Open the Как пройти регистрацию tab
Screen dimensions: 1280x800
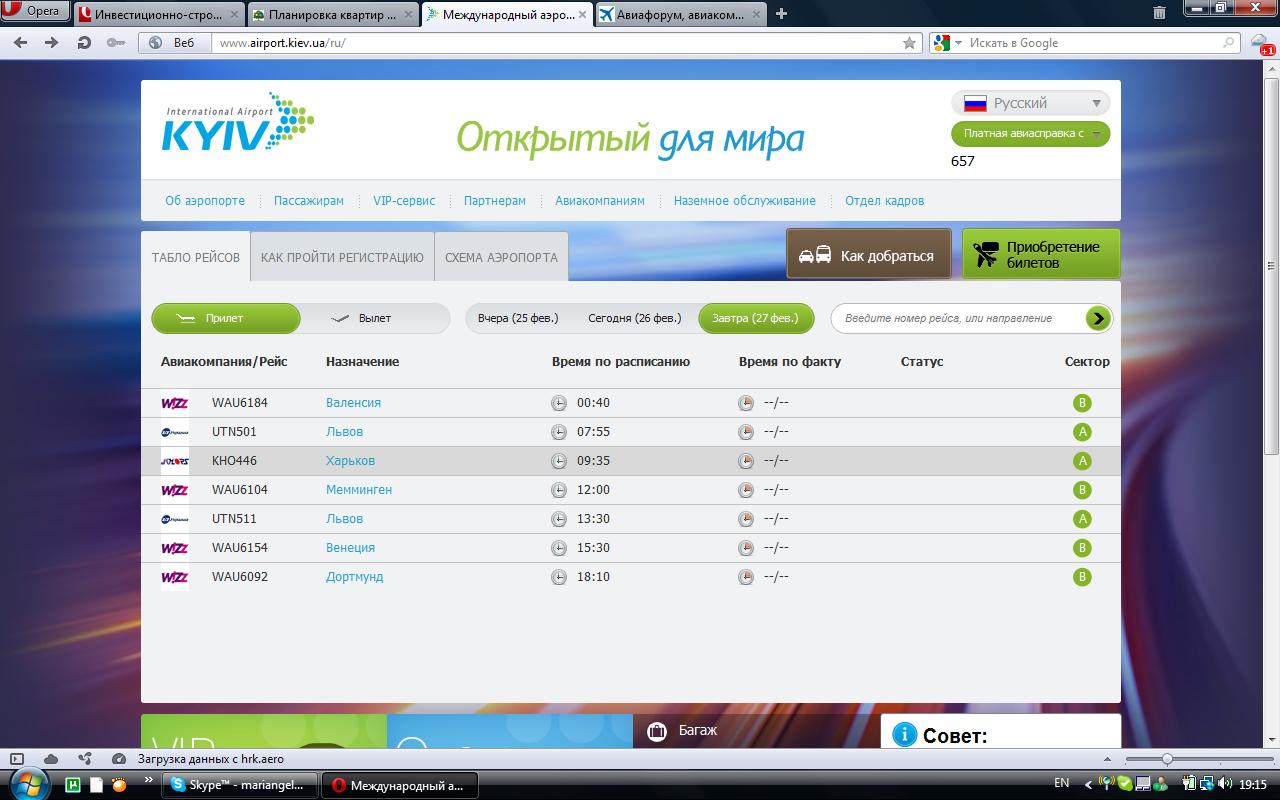pyautogui.click(x=342, y=257)
